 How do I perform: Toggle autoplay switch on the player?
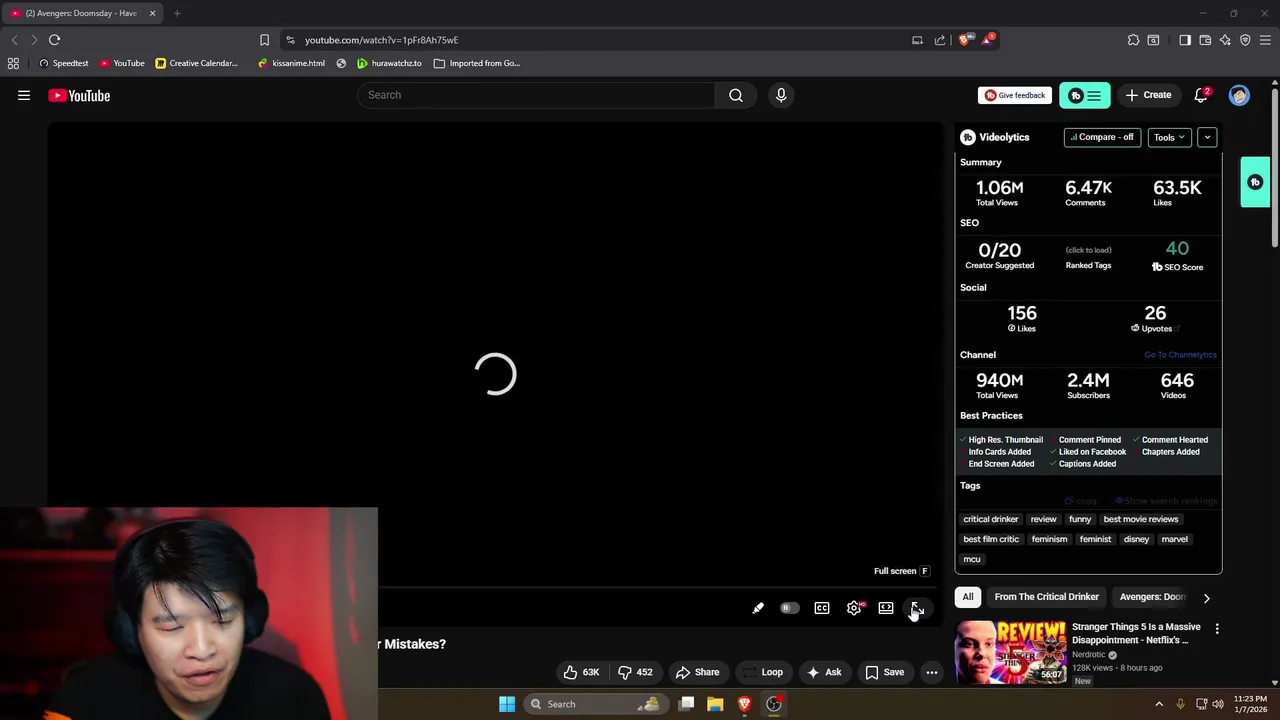[x=790, y=608]
